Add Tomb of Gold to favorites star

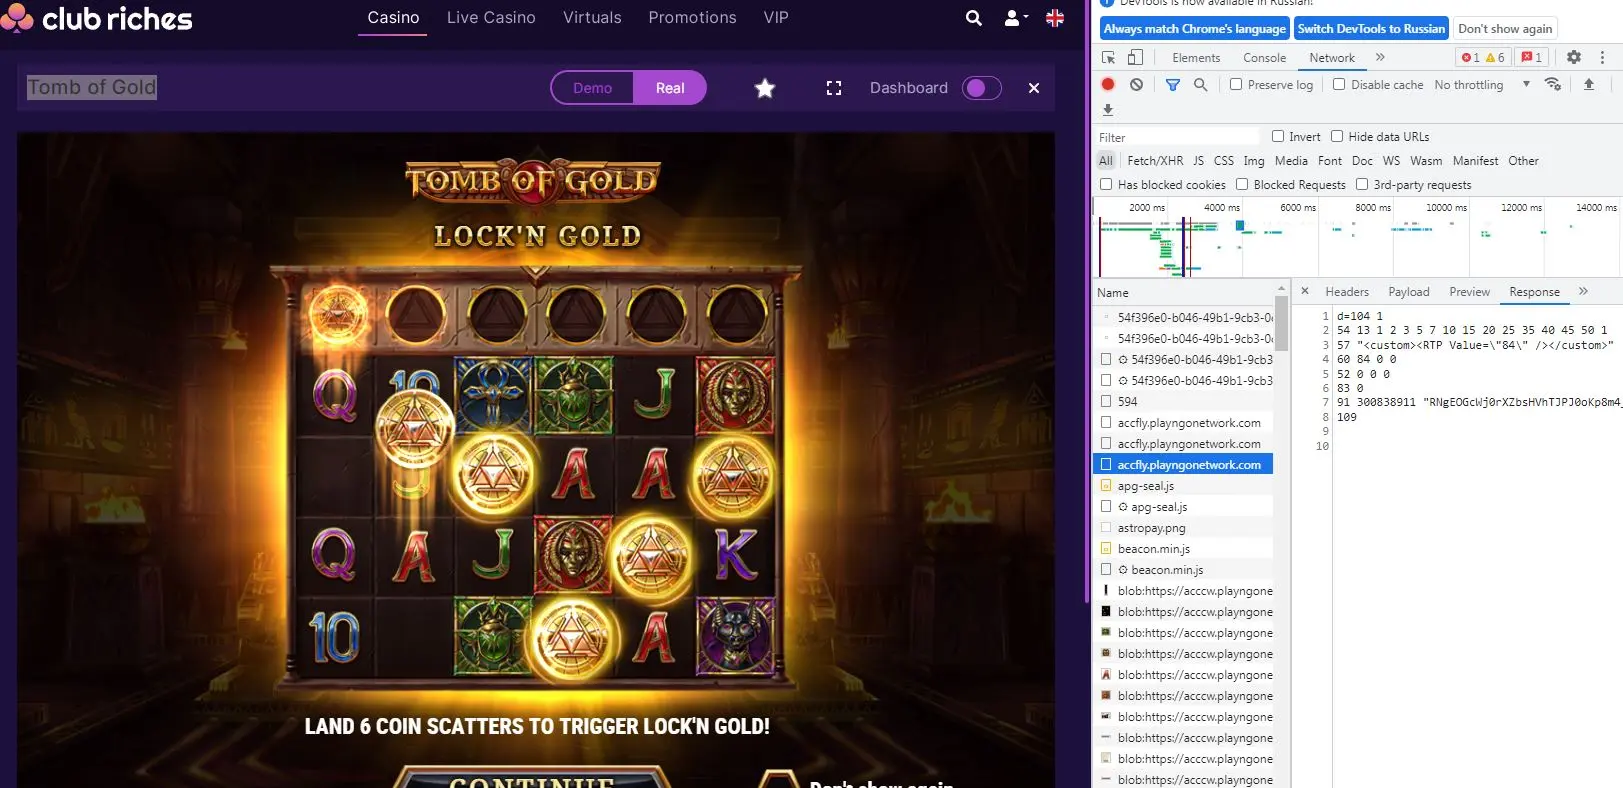(765, 88)
